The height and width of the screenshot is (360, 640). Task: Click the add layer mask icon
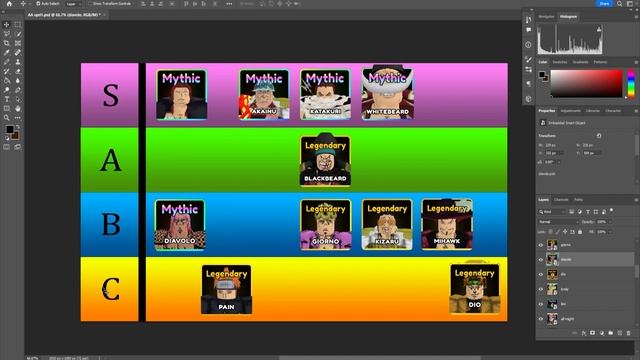(593, 333)
